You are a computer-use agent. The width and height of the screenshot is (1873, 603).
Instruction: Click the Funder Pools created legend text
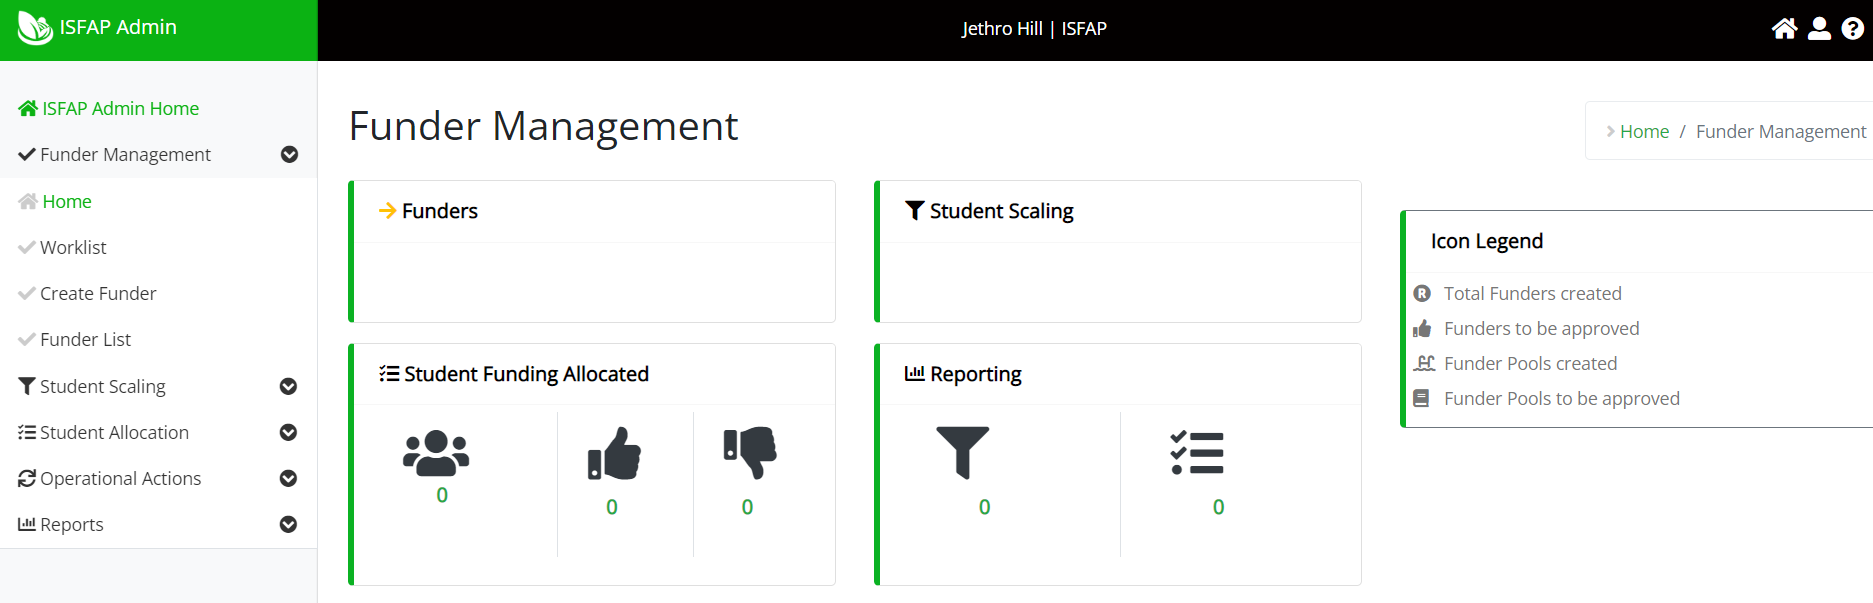1531,364
